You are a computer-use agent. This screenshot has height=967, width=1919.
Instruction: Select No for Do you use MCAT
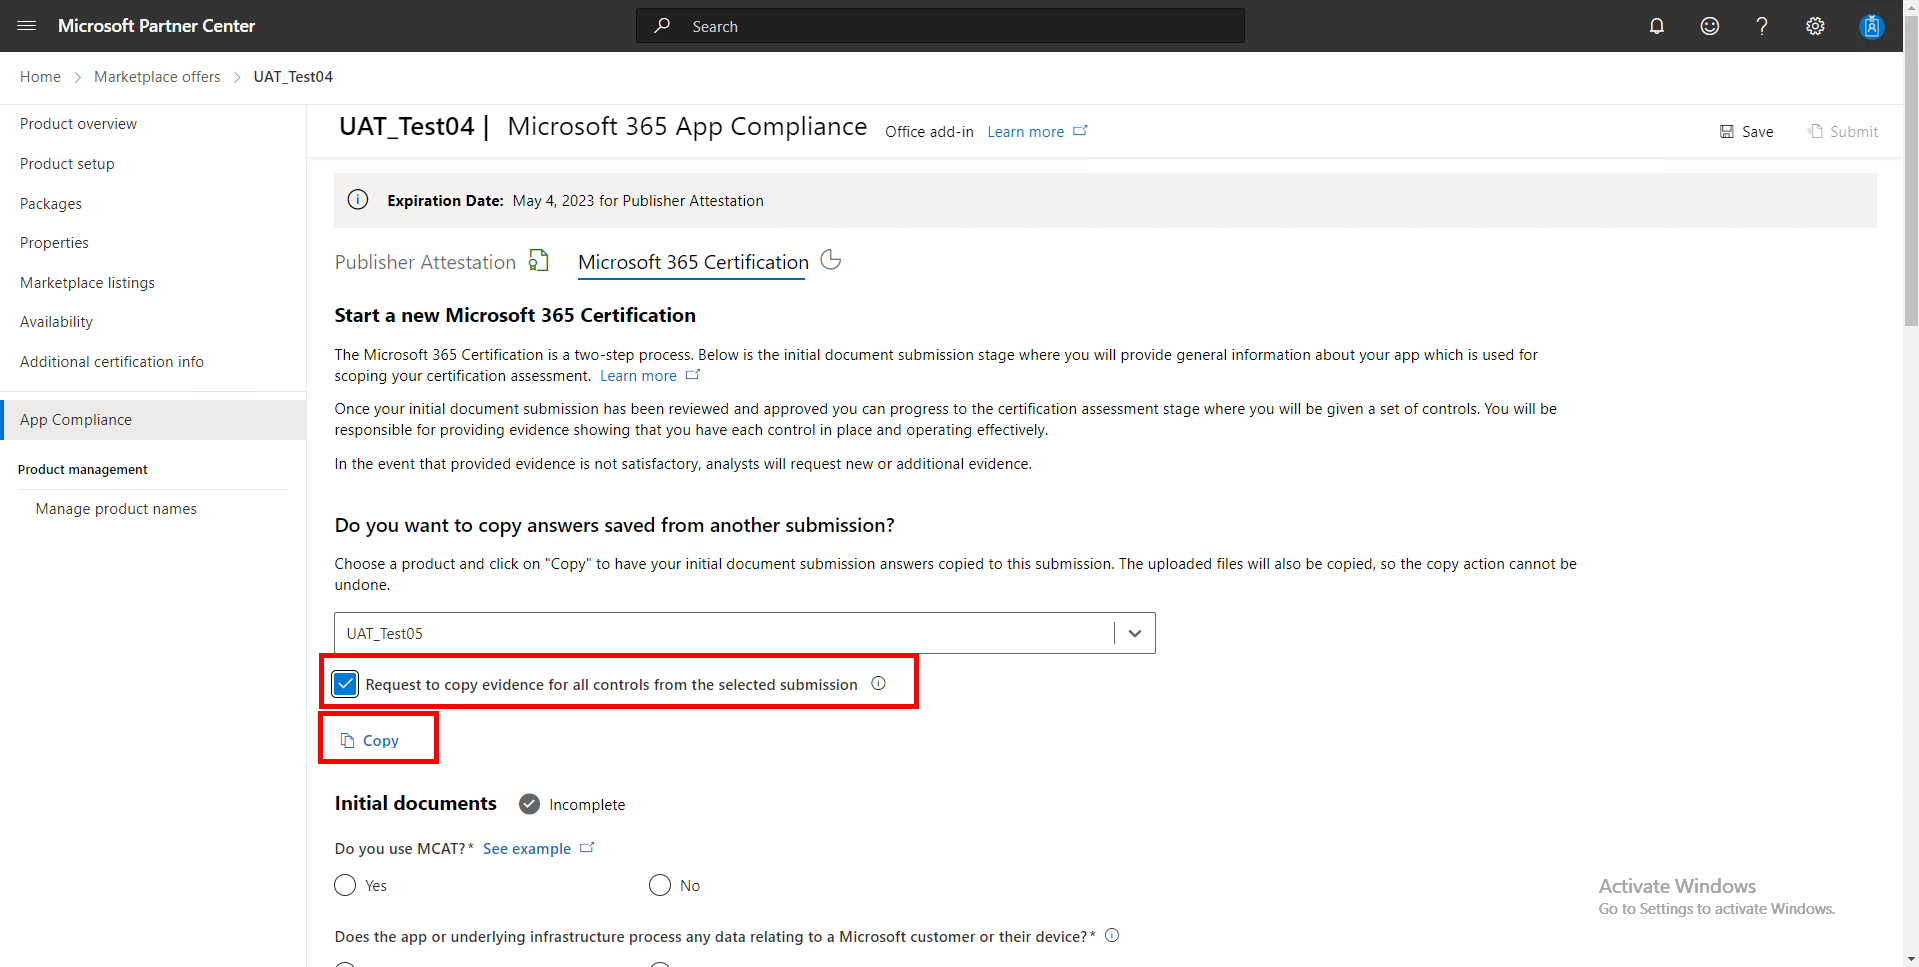pyautogui.click(x=660, y=885)
